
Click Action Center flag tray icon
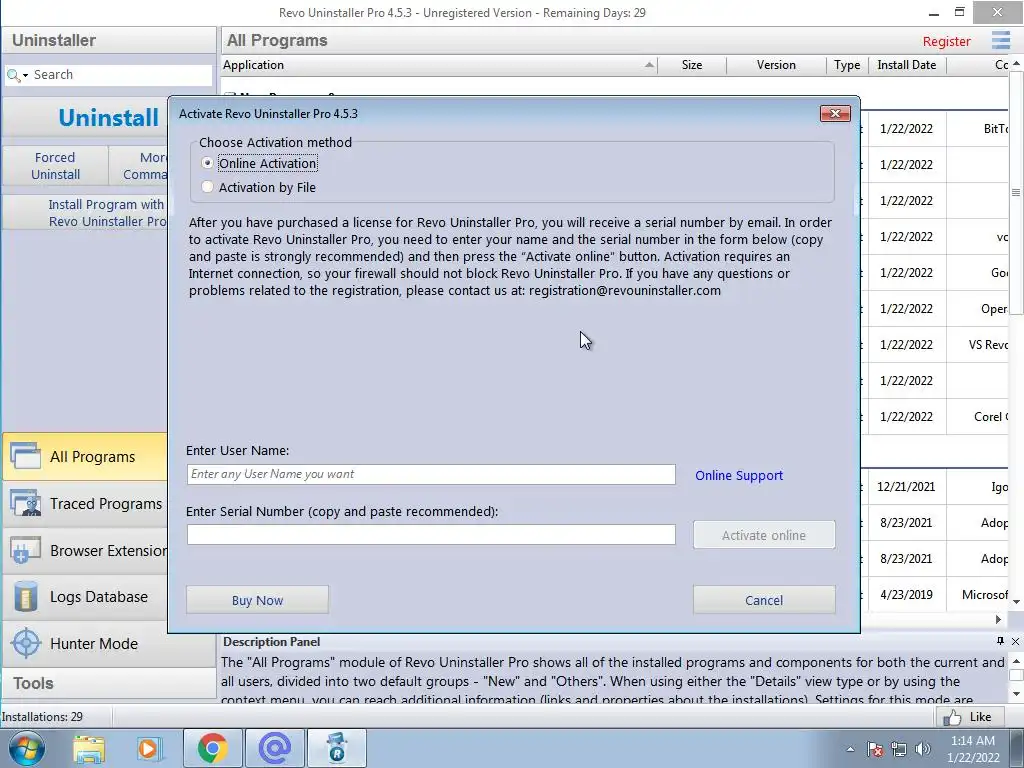coord(875,749)
